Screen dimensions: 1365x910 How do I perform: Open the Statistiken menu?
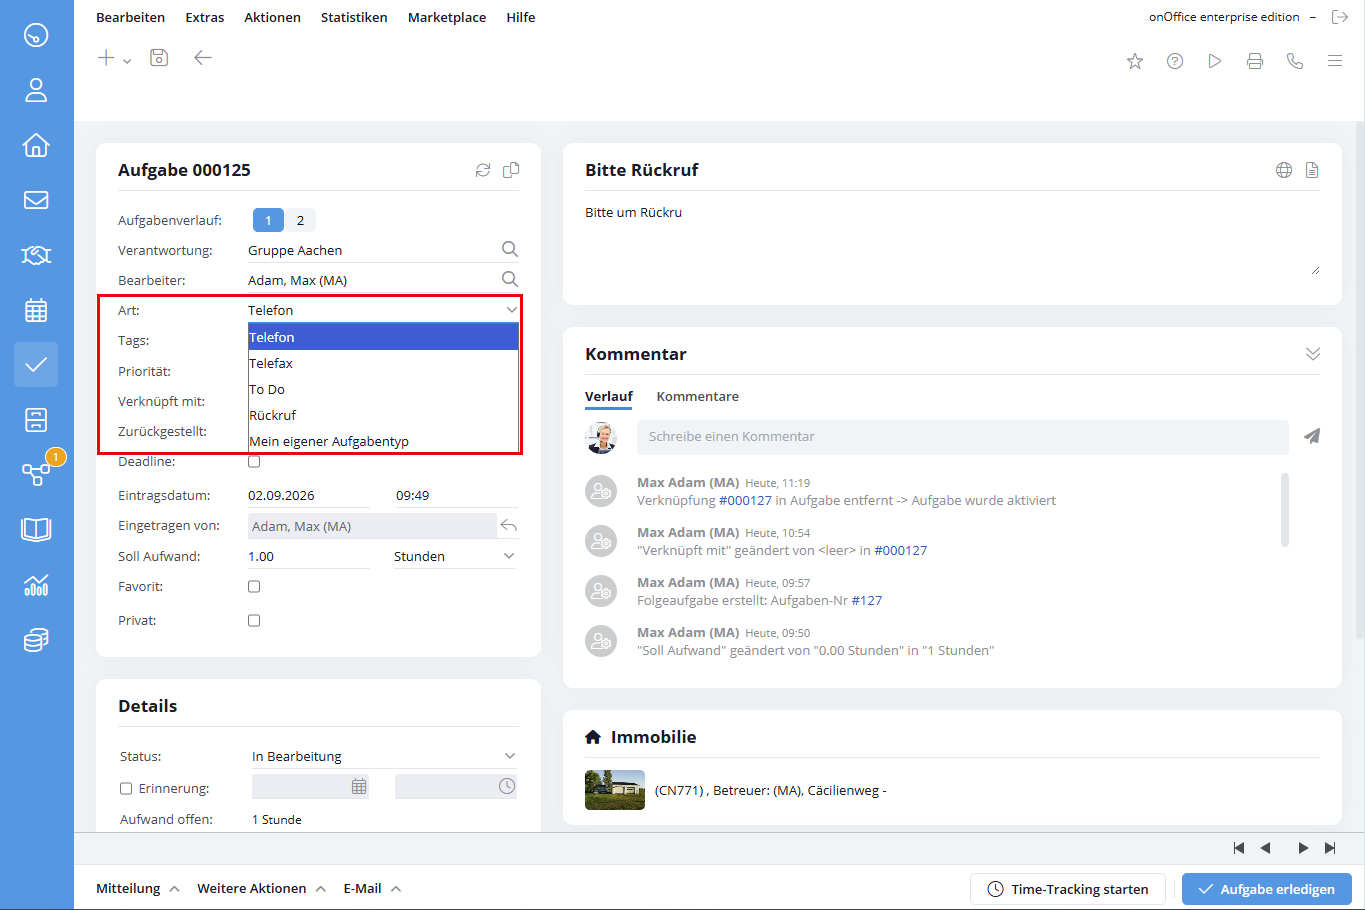[354, 17]
